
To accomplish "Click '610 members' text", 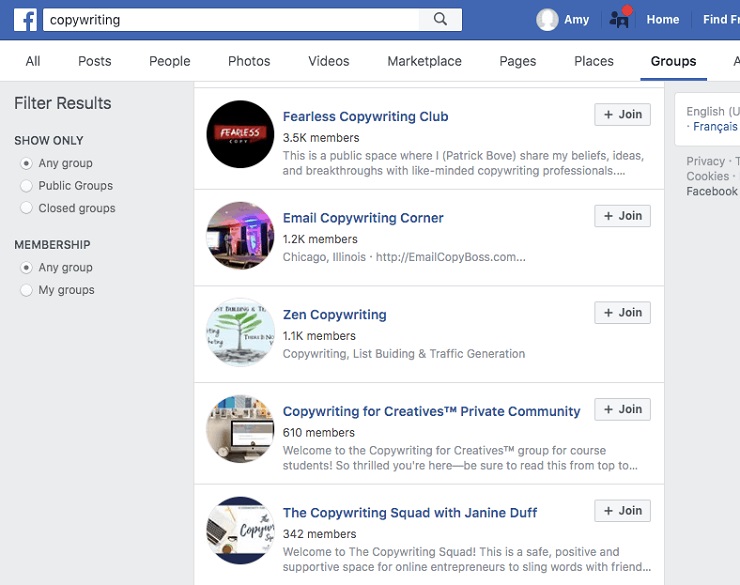I will pos(319,433).
